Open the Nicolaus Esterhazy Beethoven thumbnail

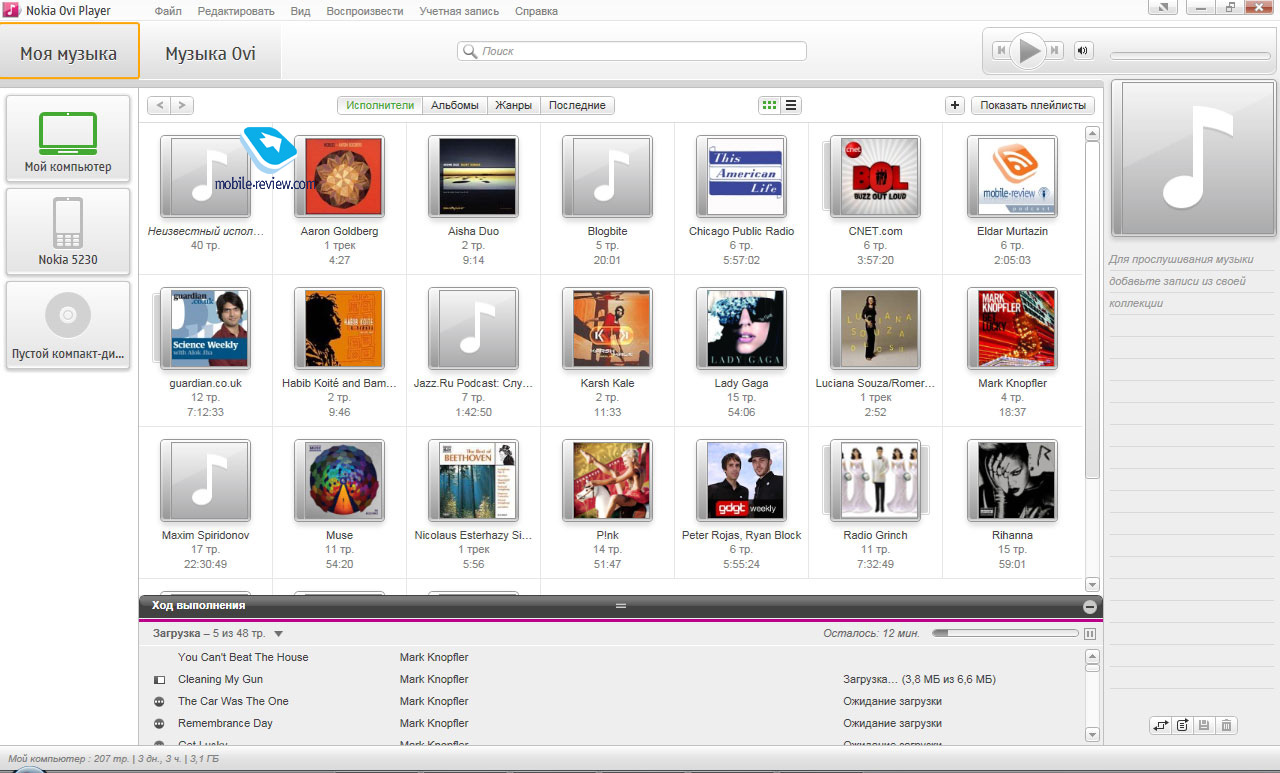[x=474, y=481]
